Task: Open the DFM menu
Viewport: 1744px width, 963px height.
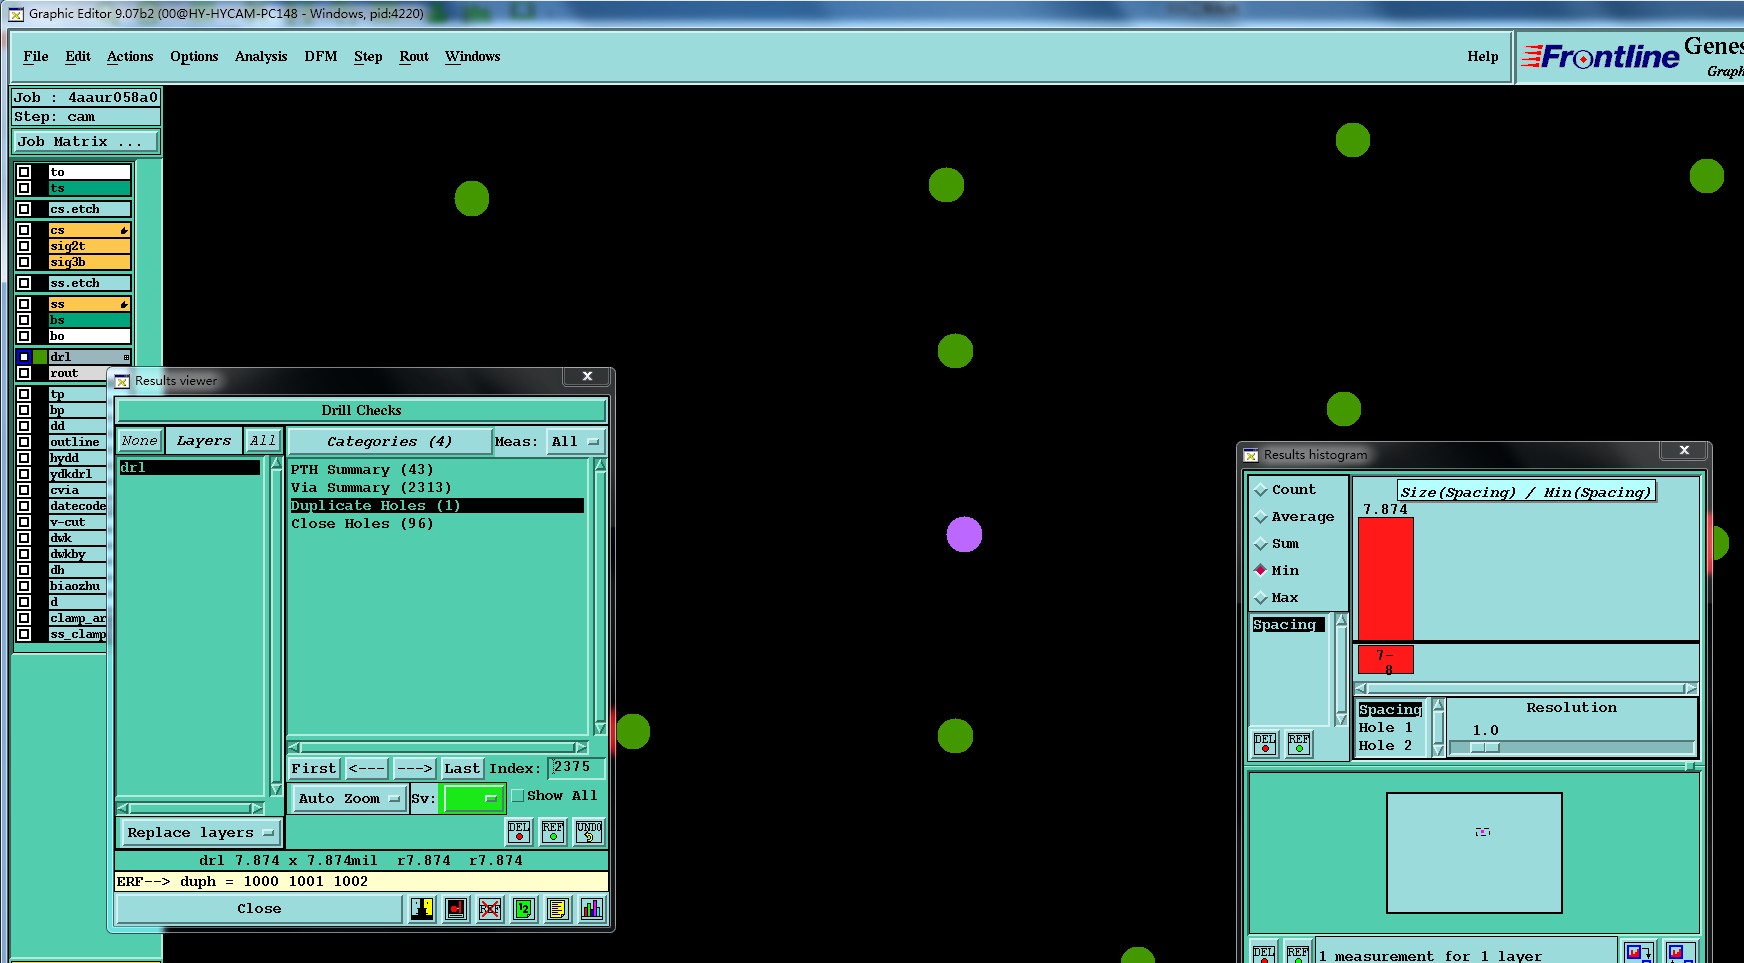Action: click(321, 56)
